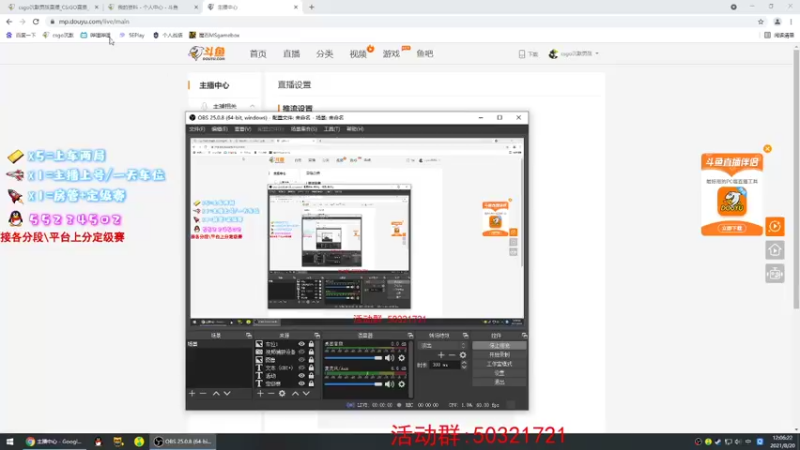Hide the 活动 text source
This screenshot has height=450, width=800.
tap(302, 376)
